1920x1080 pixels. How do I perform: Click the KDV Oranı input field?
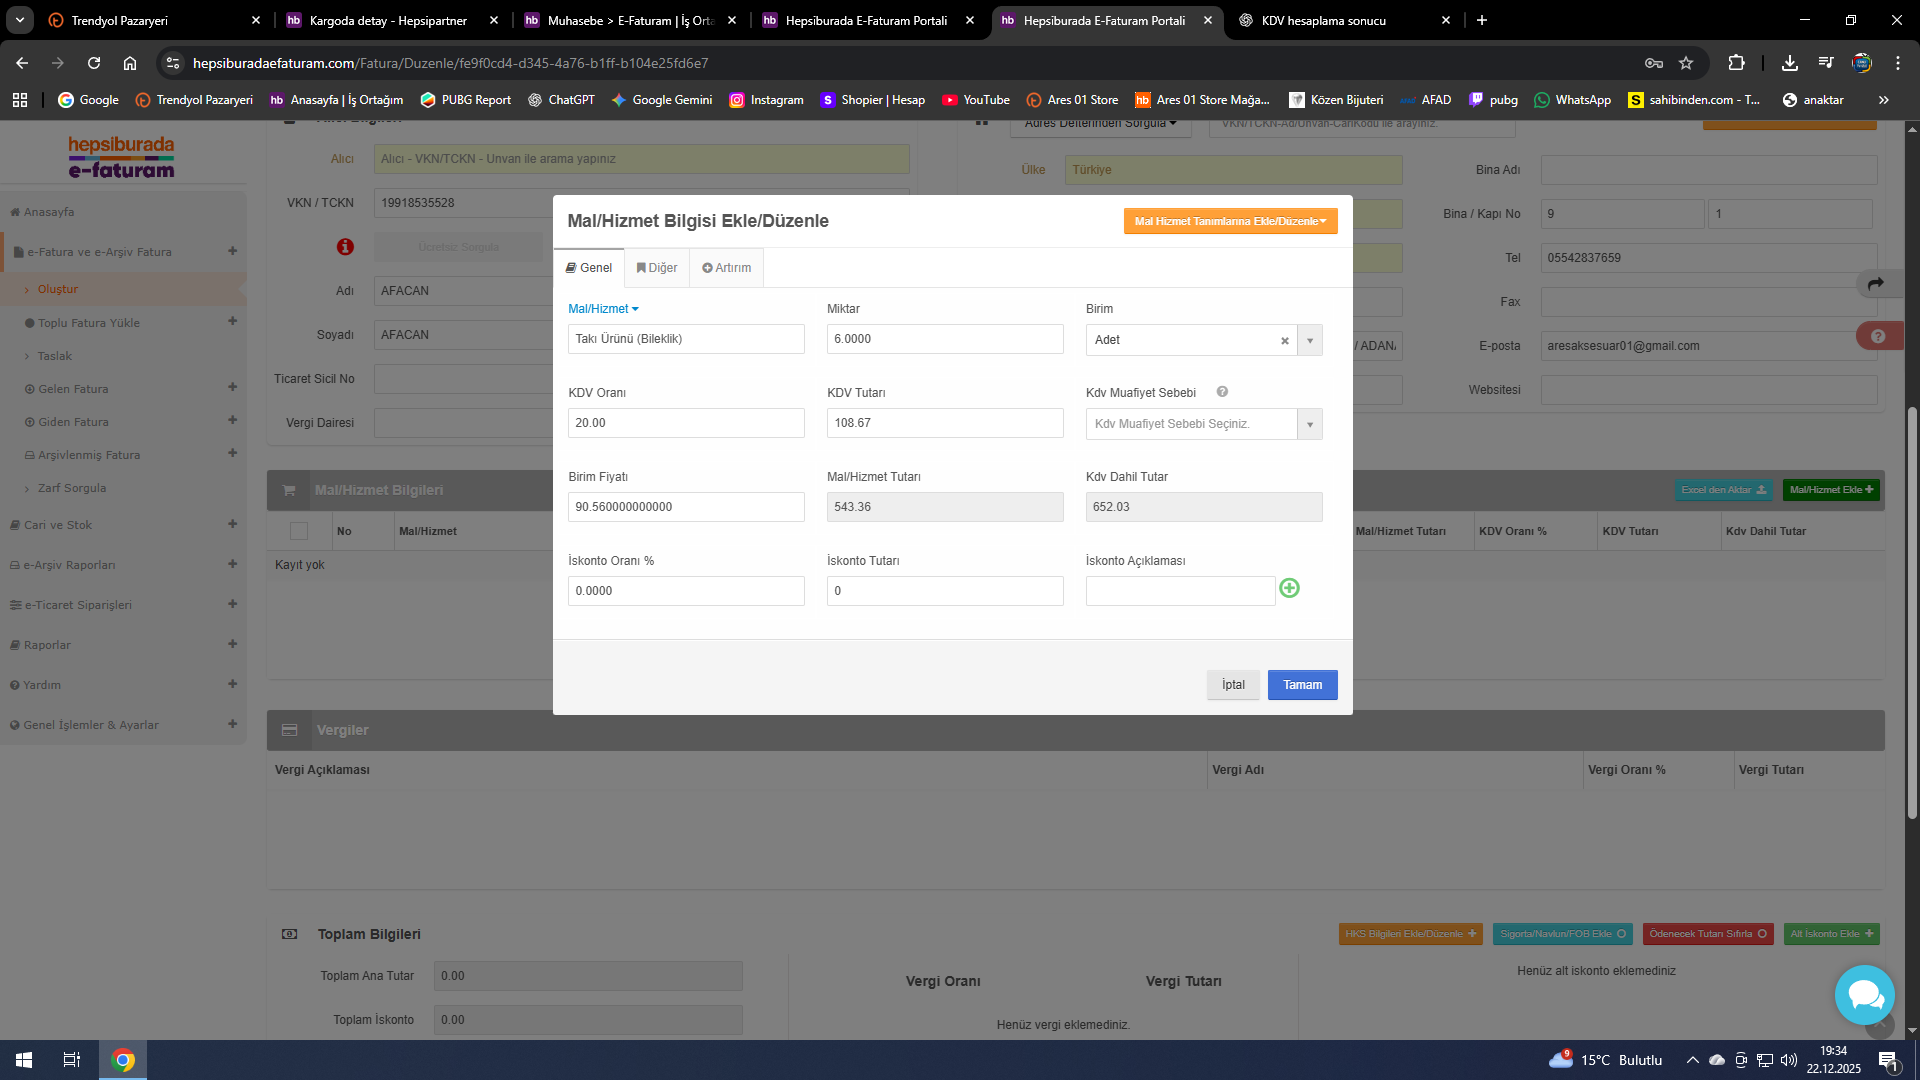(686, 423)
